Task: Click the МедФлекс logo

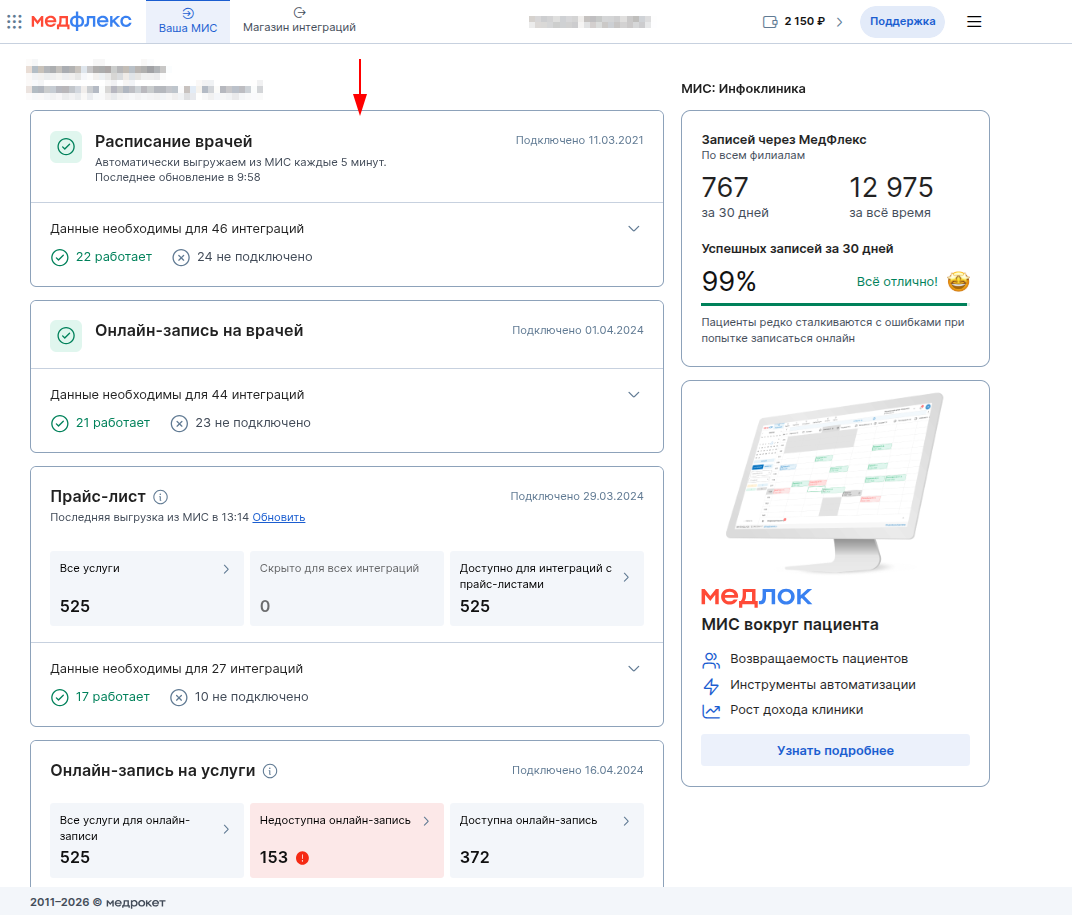Action: [x=81, y=21]
